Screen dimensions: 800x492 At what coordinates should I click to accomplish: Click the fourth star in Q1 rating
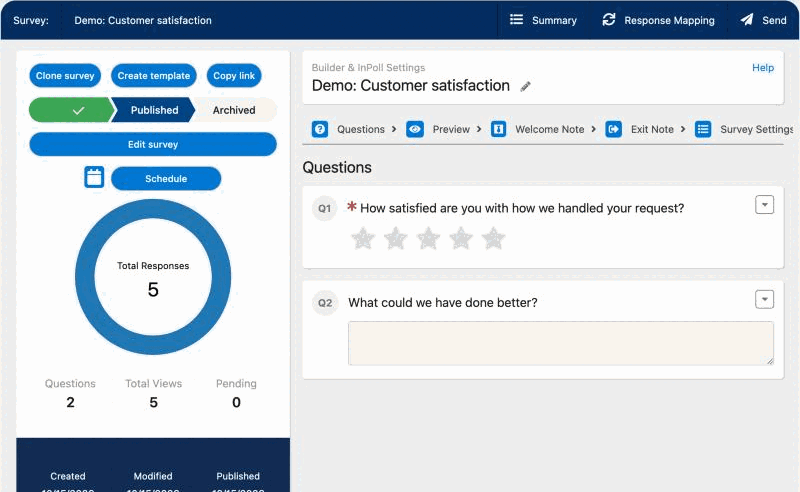click(x=461, y=238)
